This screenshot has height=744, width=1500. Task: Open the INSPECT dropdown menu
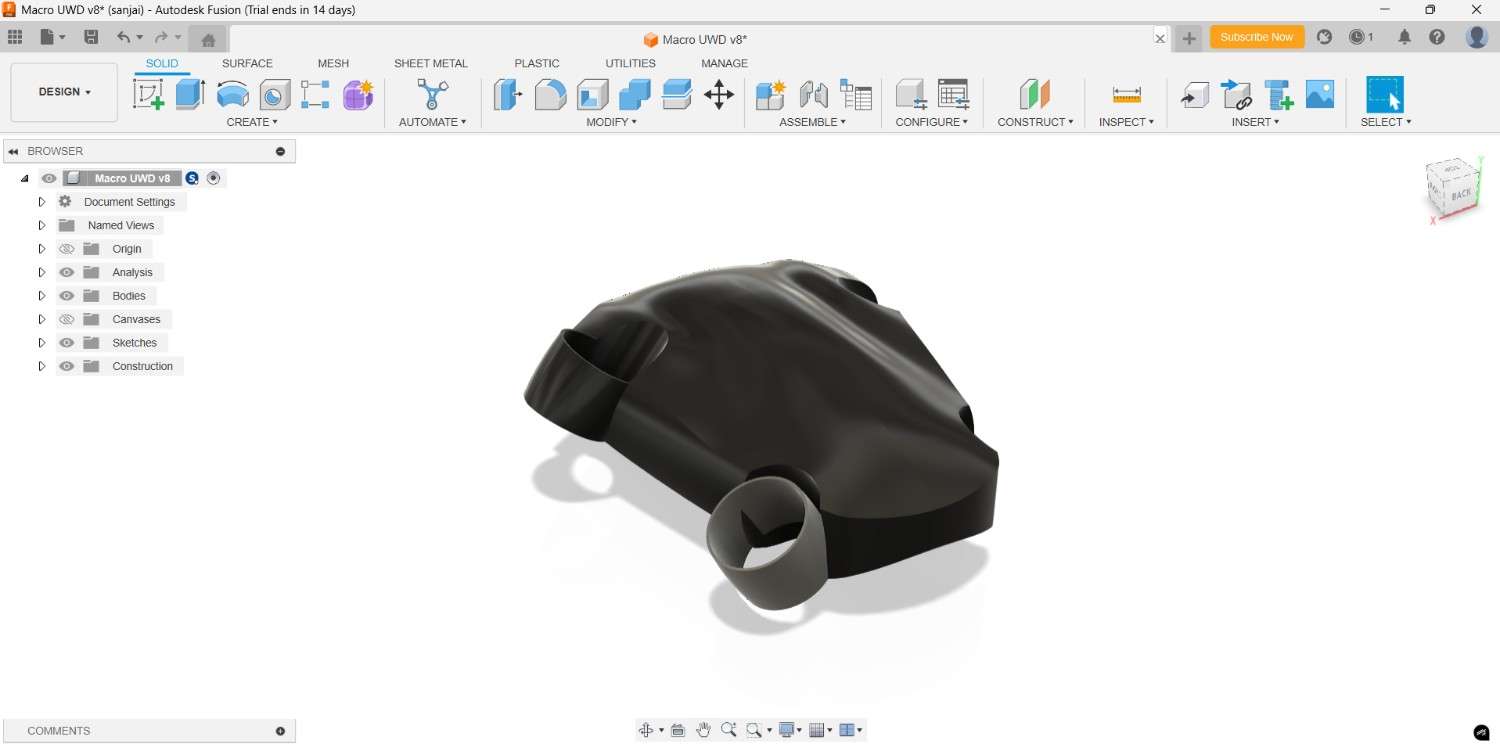tap(1127, 122)
